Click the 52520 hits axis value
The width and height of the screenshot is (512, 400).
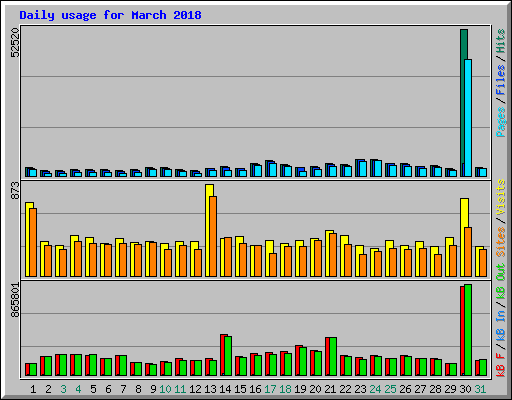click(x=15, y=42)
